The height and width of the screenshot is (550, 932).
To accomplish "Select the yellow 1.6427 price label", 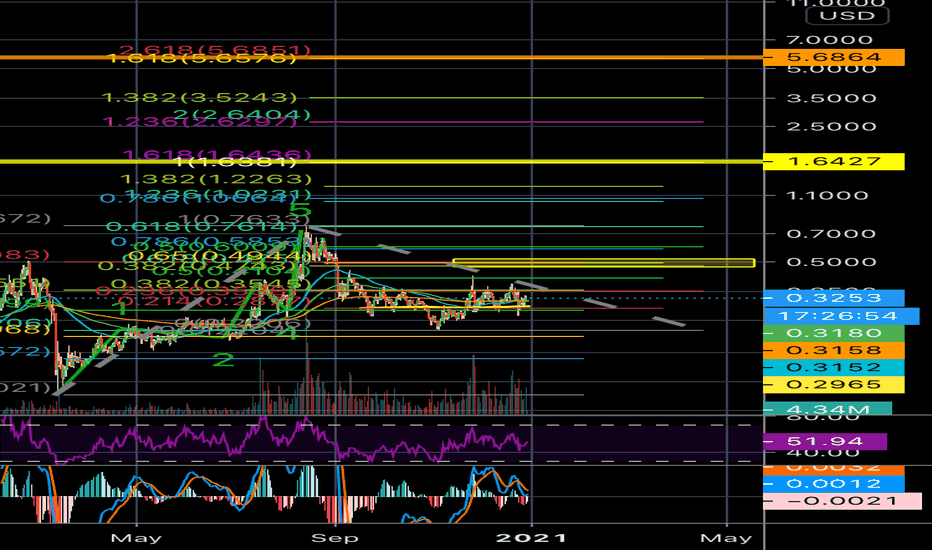I will click(833, 161).
